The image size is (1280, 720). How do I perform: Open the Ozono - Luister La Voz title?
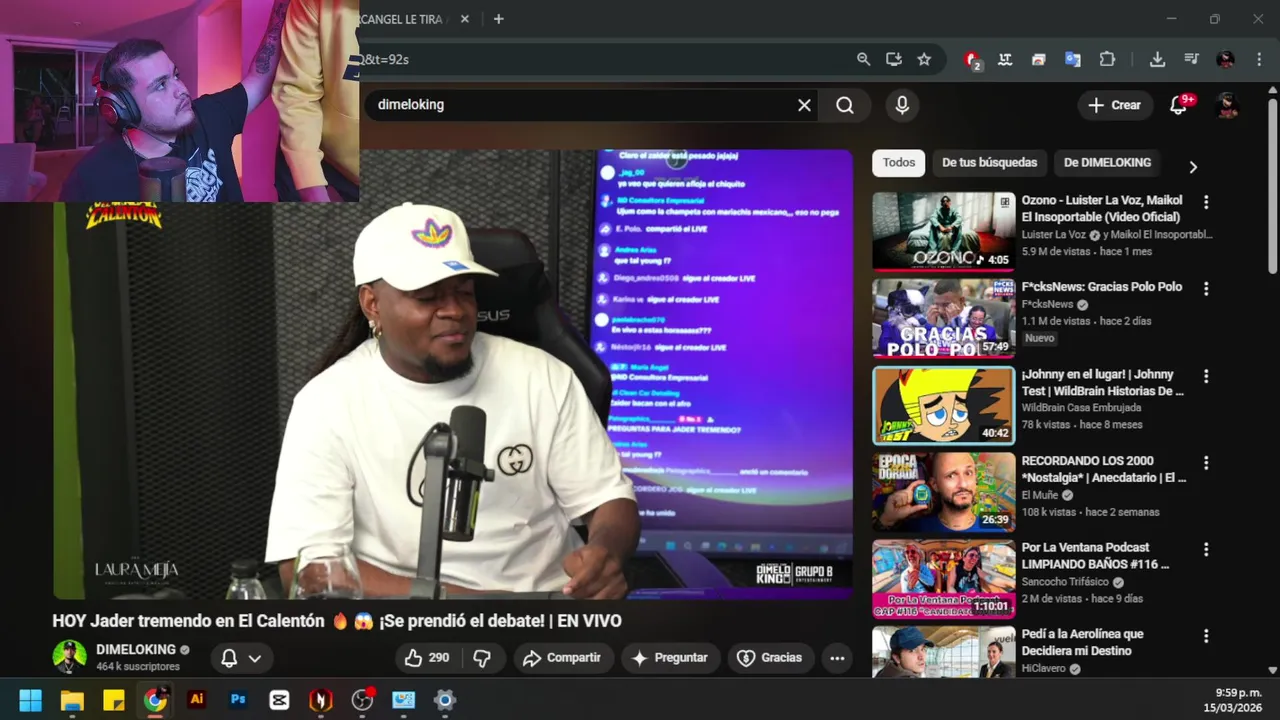1102,208
